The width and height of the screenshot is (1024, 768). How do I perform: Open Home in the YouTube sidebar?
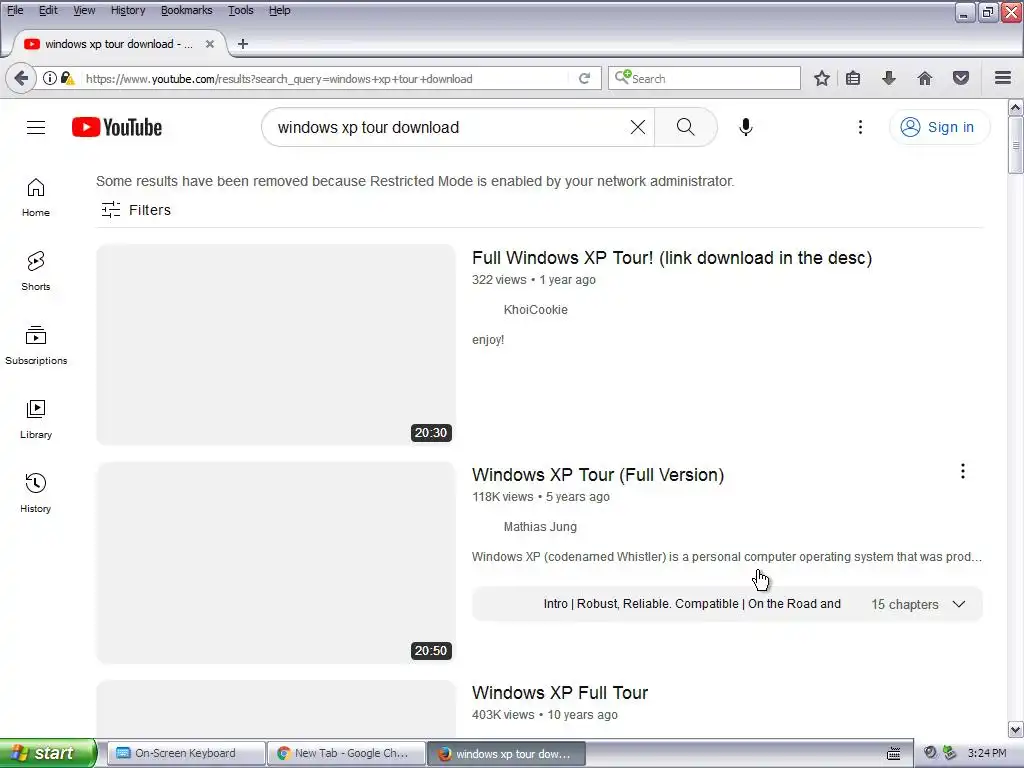pyautogui.click(x=36, y=197)
